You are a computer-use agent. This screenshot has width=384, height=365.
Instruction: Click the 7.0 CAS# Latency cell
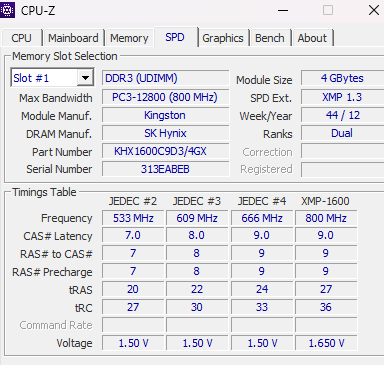click(133, 235)
